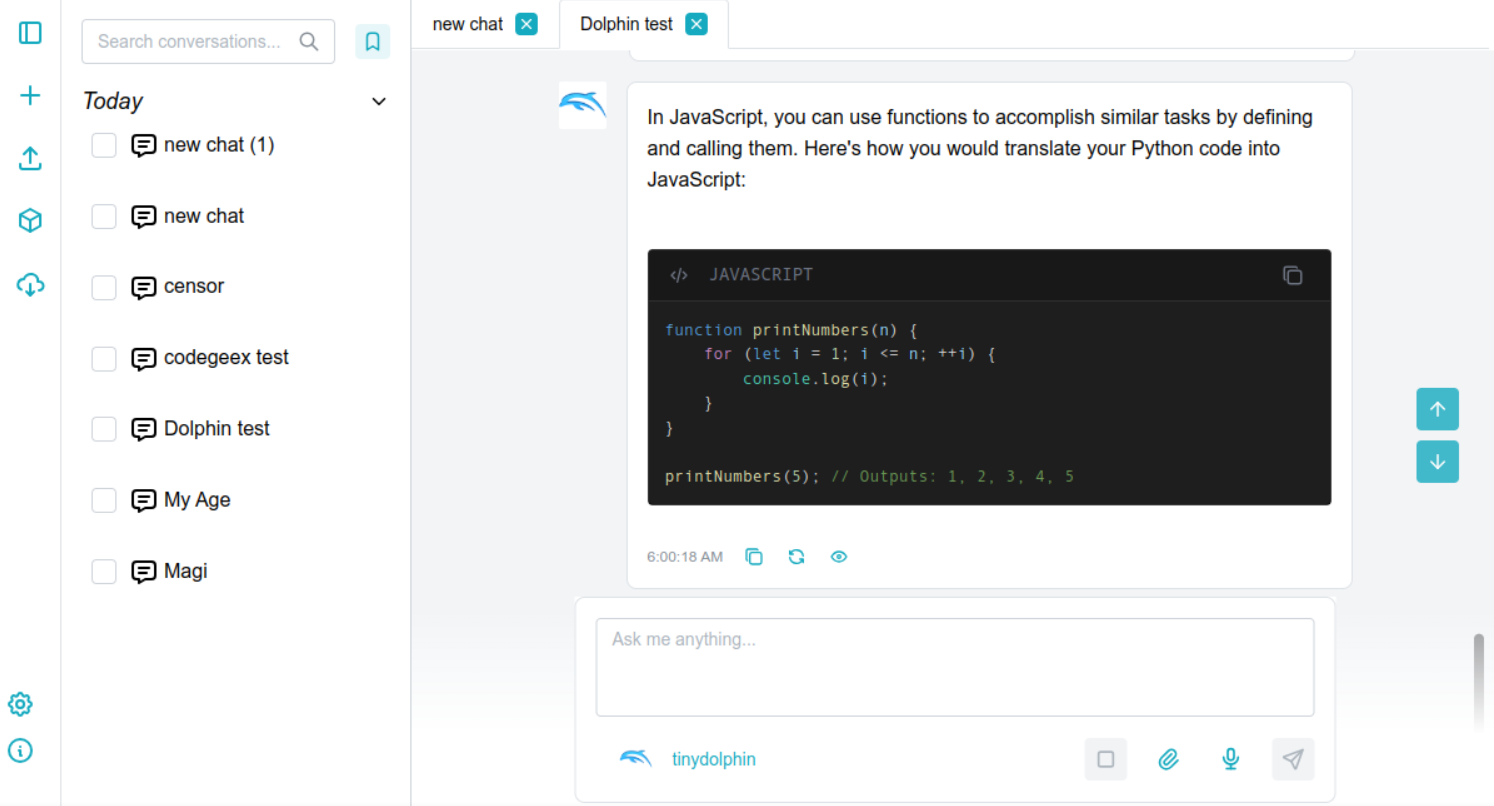Click the Today section heading

(113, 101)
